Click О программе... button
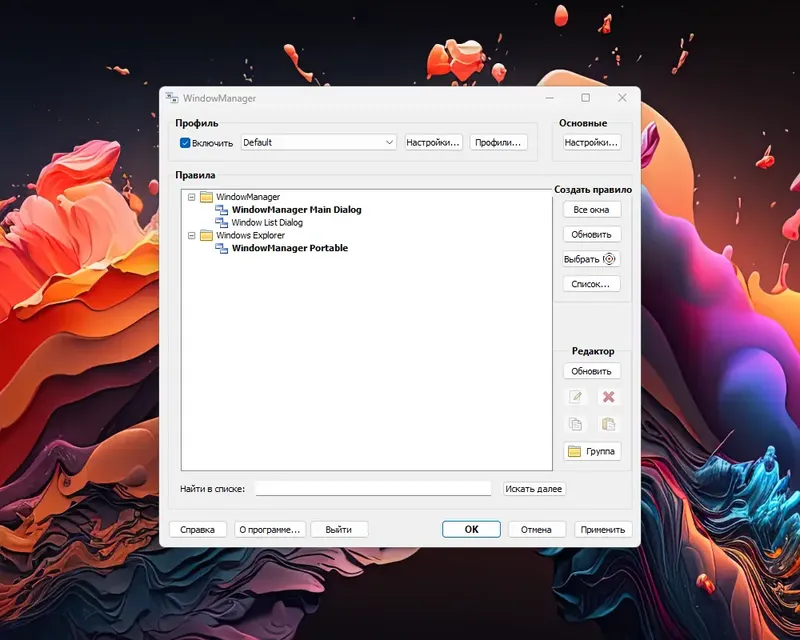This screenshot has height=640, width=800. pos(269,529)
